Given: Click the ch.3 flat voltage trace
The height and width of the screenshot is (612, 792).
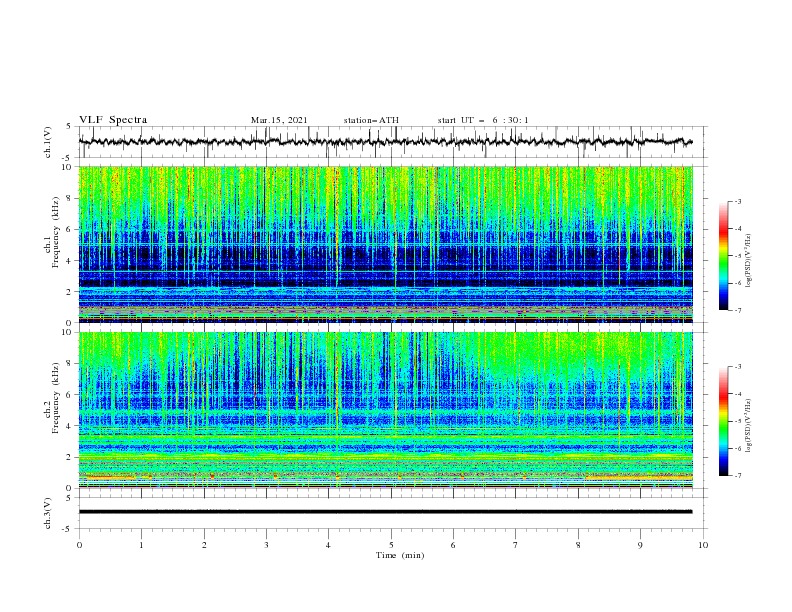Looking at the screenshot, I should click(385, 512).
